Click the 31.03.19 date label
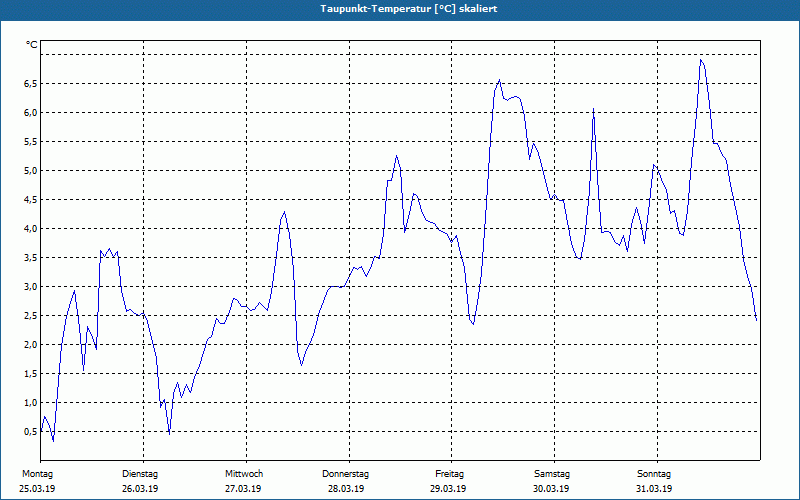The image size is (800, 500). pyautogui.click(x=654, y=489)
